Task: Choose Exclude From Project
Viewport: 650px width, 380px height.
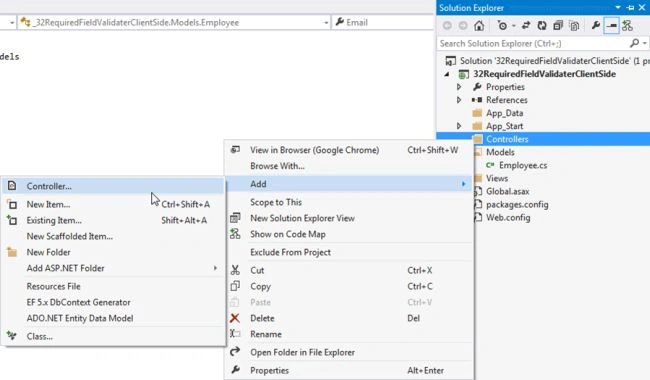Action: (349, 252)
